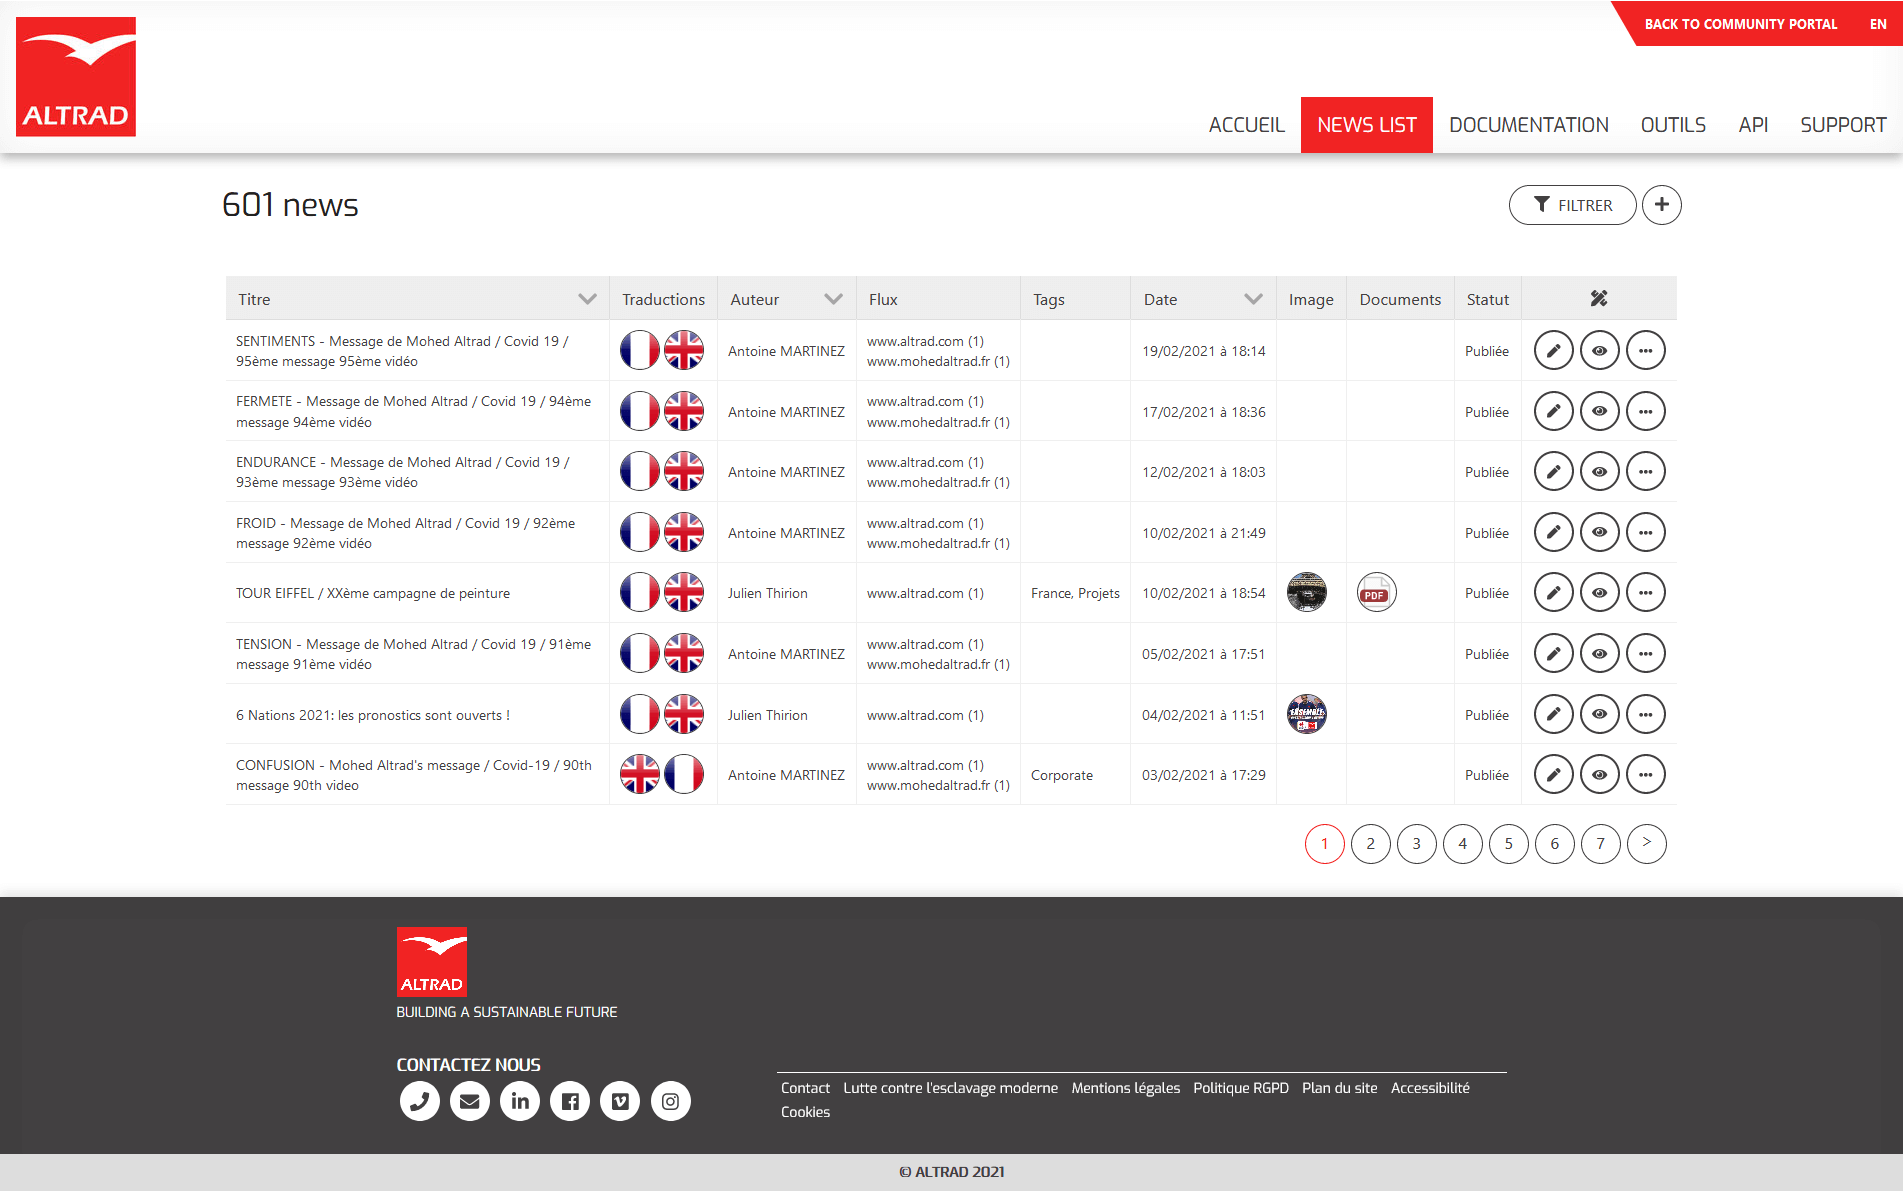Screen dimensions: 1903x1191
Task: Expand the Date column sort chevron
Action: tap(1253, 299)
